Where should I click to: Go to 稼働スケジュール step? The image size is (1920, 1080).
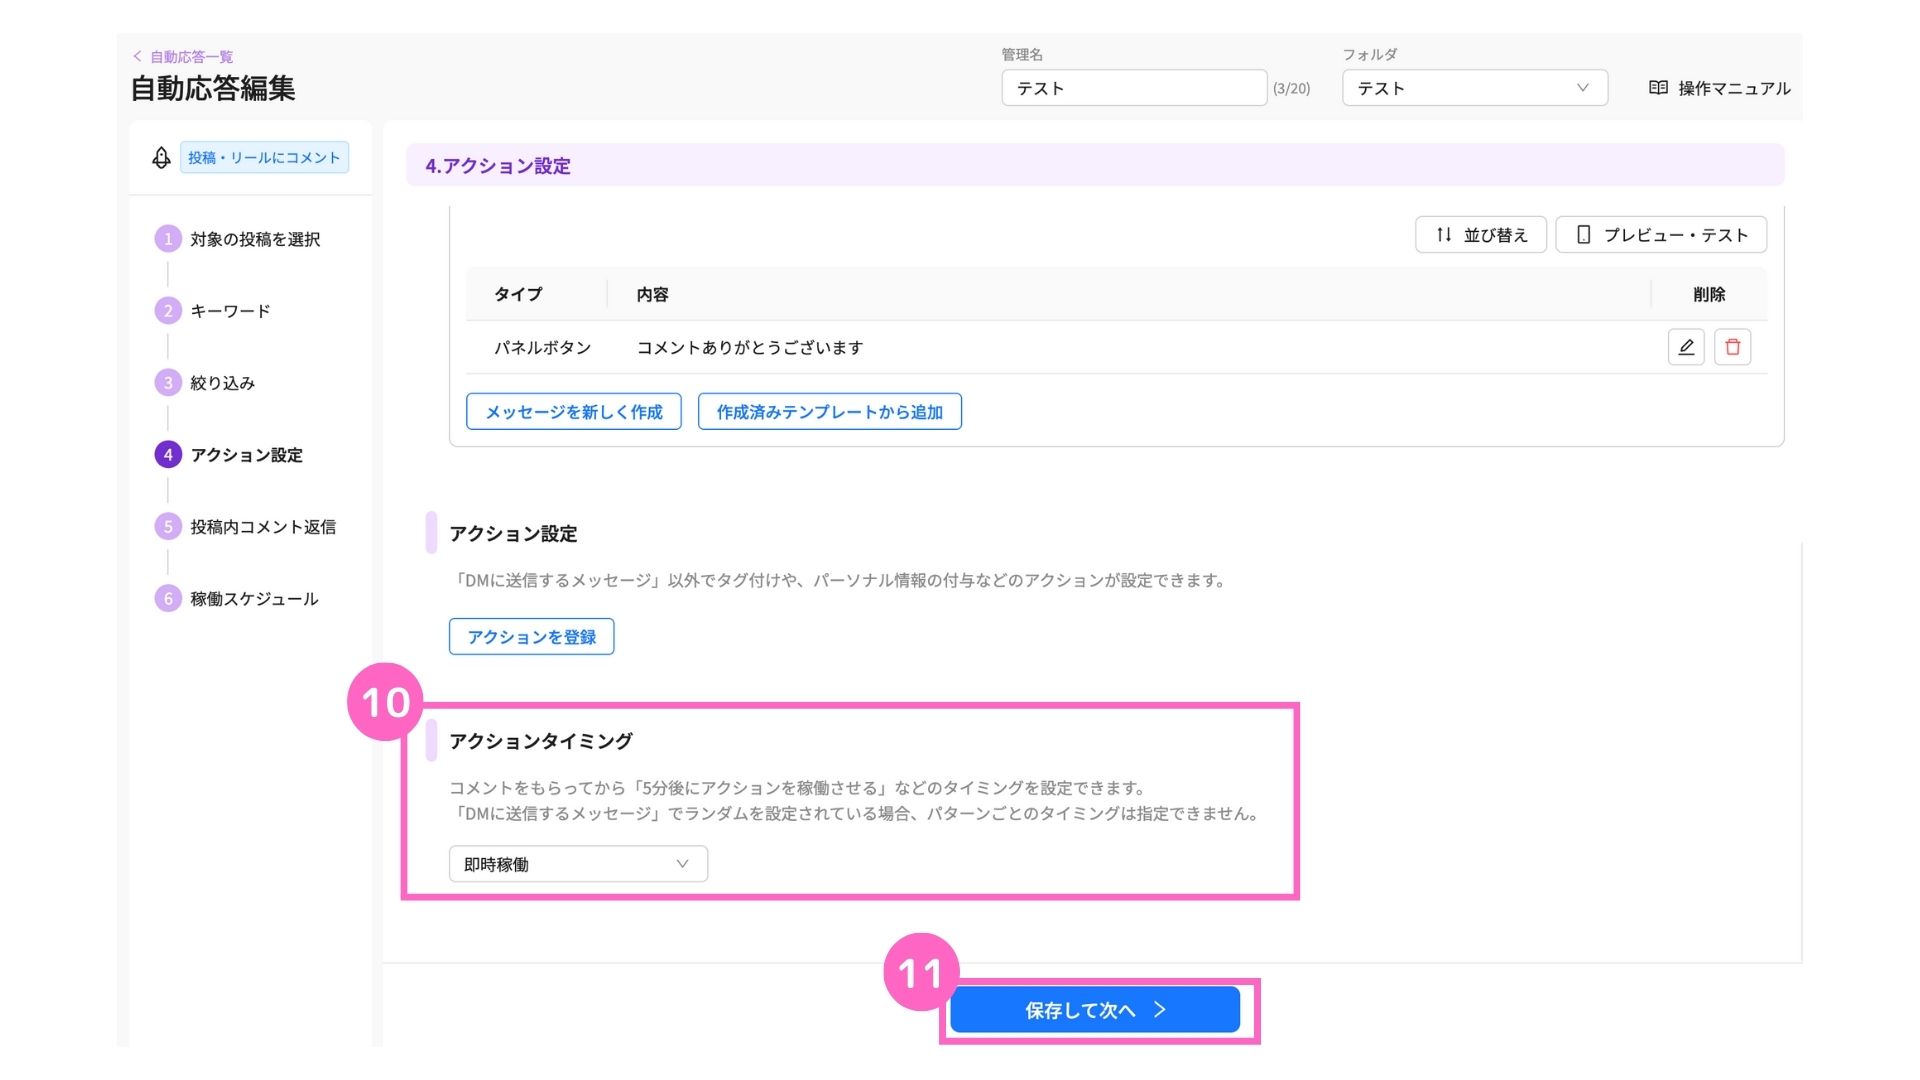tap(254, 599)
